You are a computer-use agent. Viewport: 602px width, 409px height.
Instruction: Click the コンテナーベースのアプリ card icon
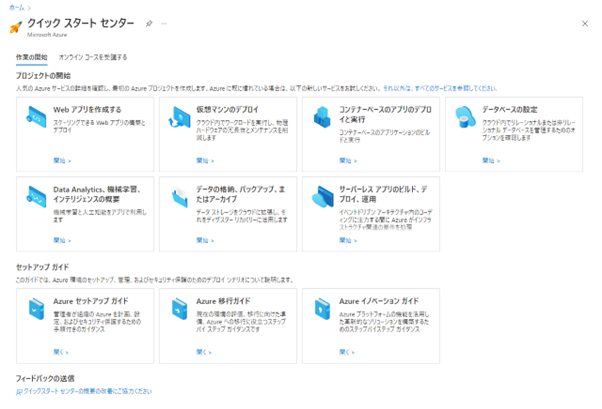point(324,118)
